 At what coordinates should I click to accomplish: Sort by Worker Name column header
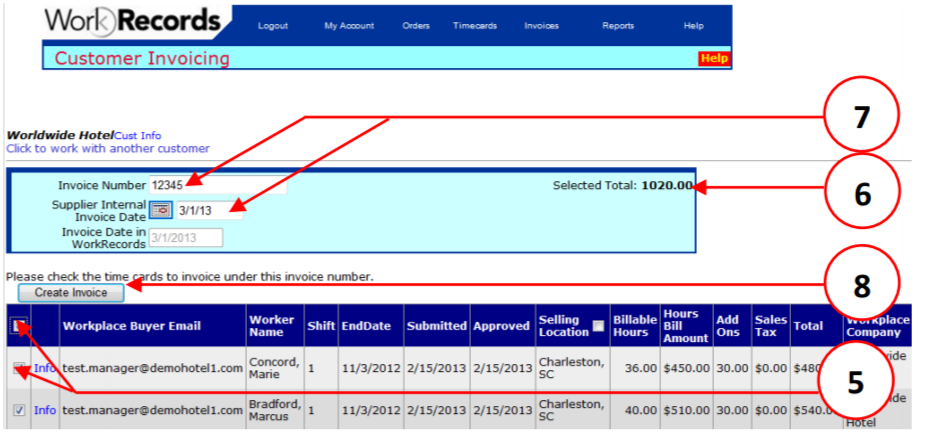coord(271,326)
